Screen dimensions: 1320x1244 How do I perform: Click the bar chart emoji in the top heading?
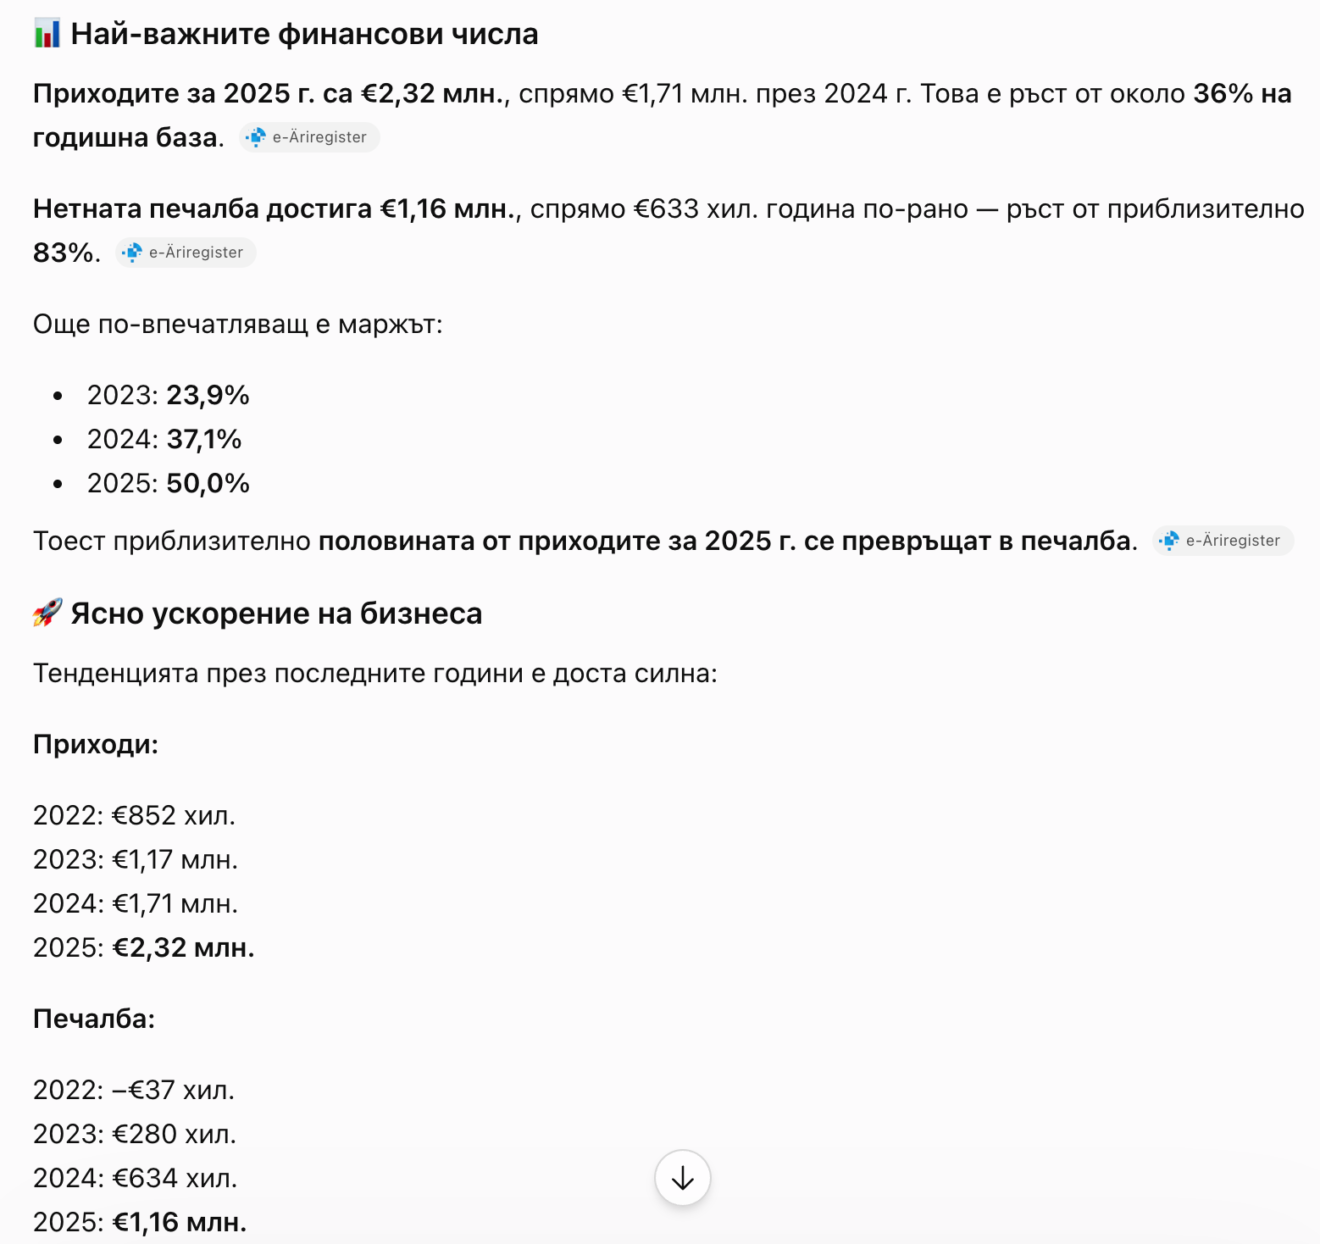[47, 34]
